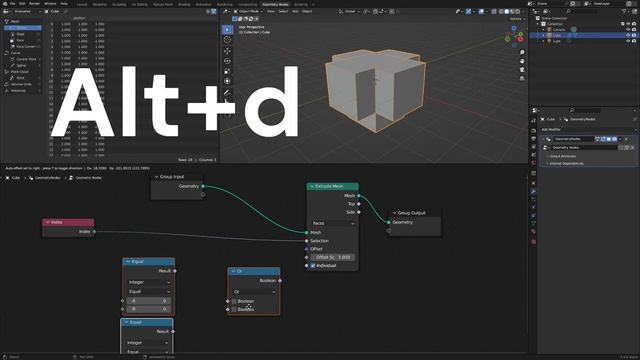The image size is (640, 360).
Task: Open the Edit menu
Action: click(x=22, y=4)
